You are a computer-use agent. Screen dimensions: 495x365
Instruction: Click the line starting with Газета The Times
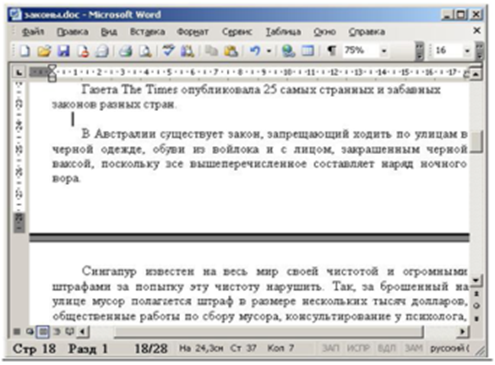pyautogui.click(x=261, y=90)
